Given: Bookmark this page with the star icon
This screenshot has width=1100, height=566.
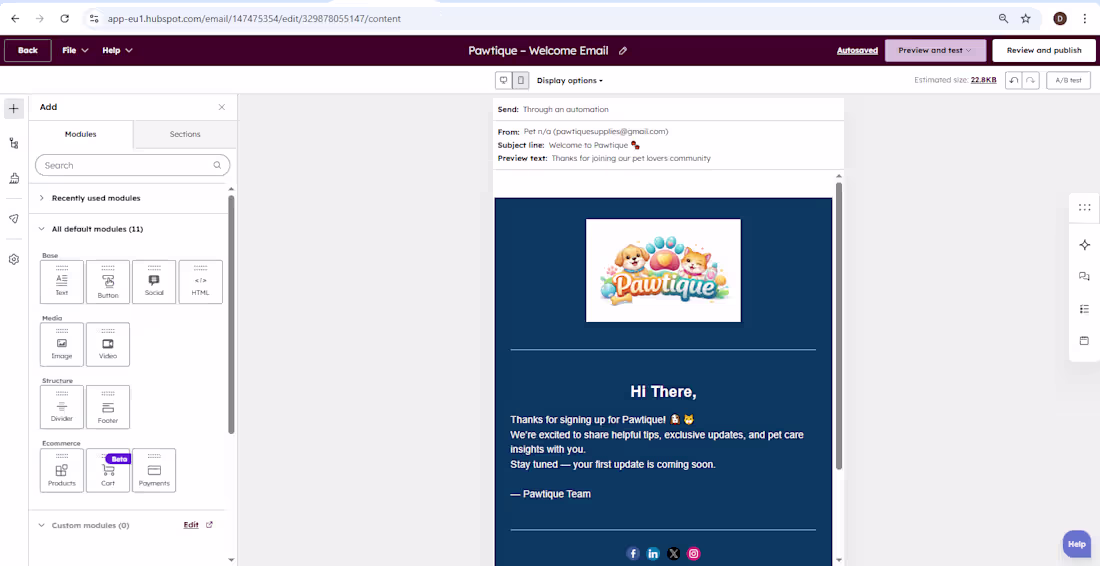Looking at the screenshot, I should (x=1026, y=19).
